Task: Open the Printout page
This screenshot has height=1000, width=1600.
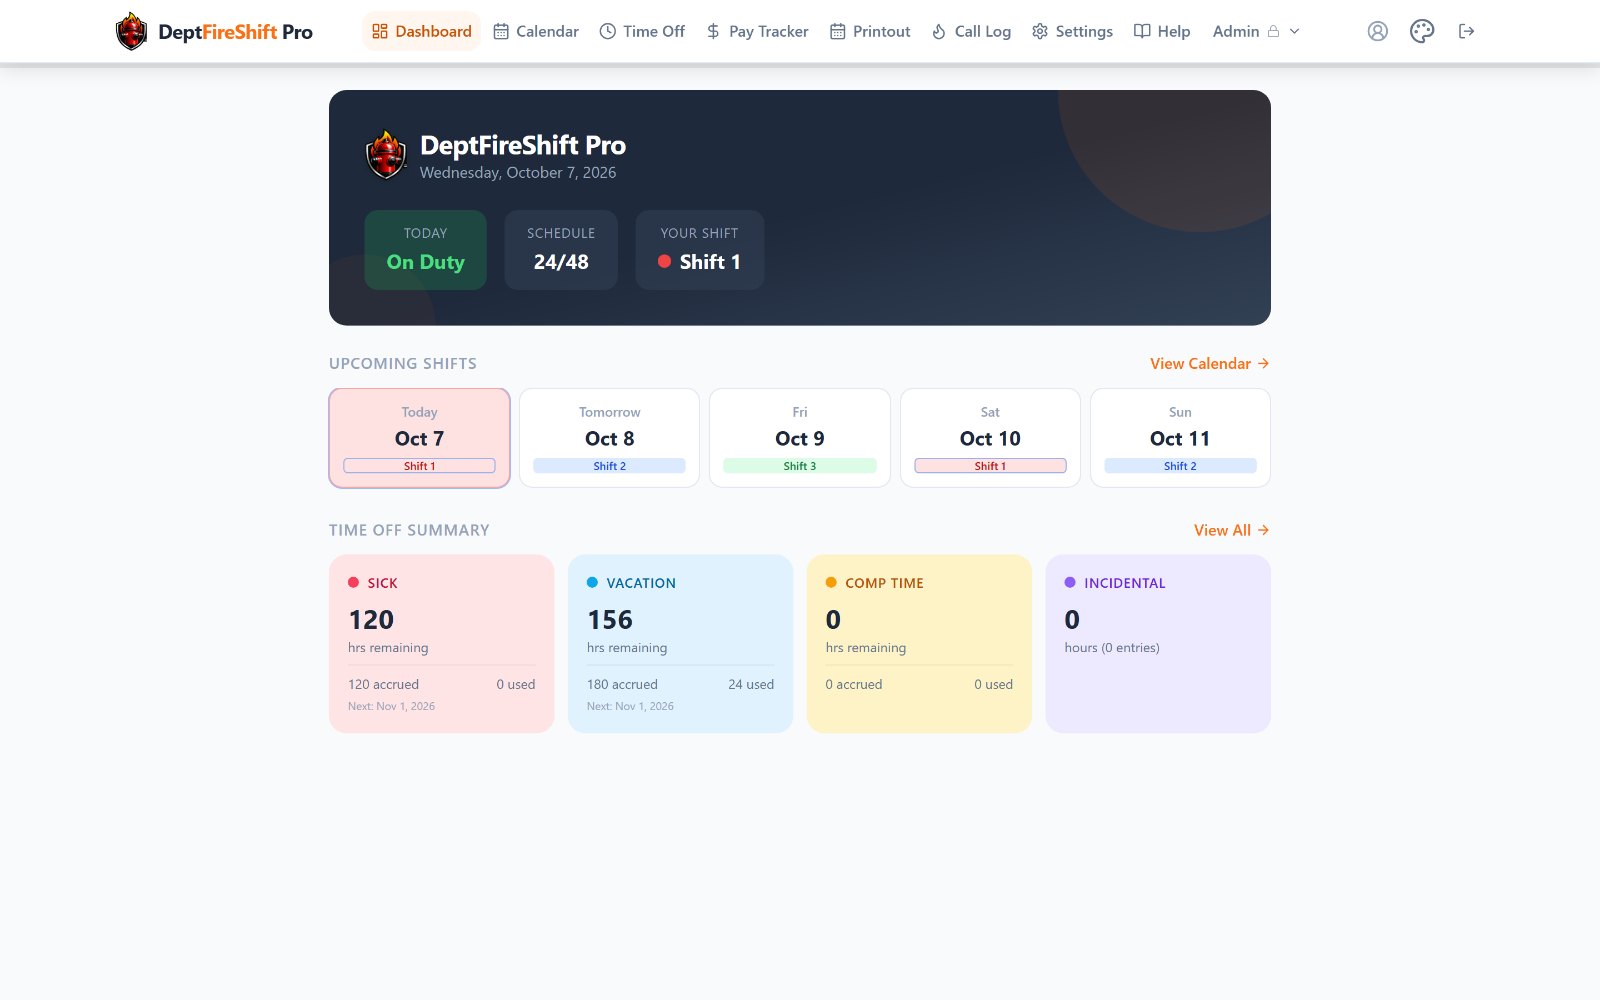Action: (870, 31)
